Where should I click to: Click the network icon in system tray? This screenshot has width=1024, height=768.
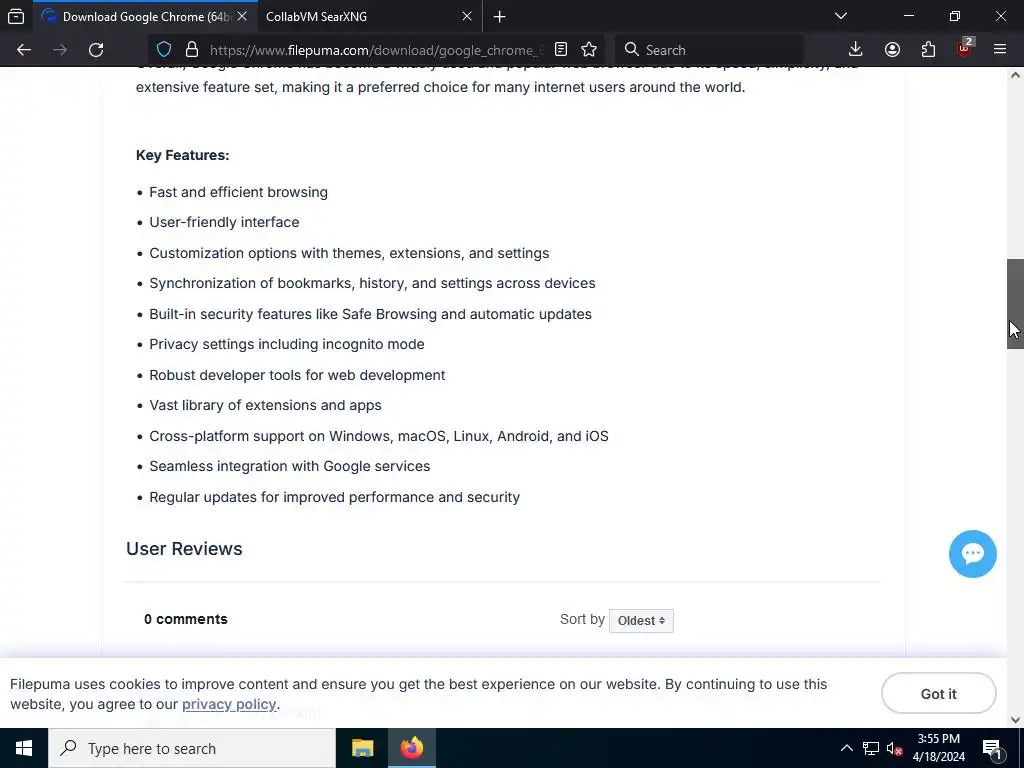coord(871,748)
